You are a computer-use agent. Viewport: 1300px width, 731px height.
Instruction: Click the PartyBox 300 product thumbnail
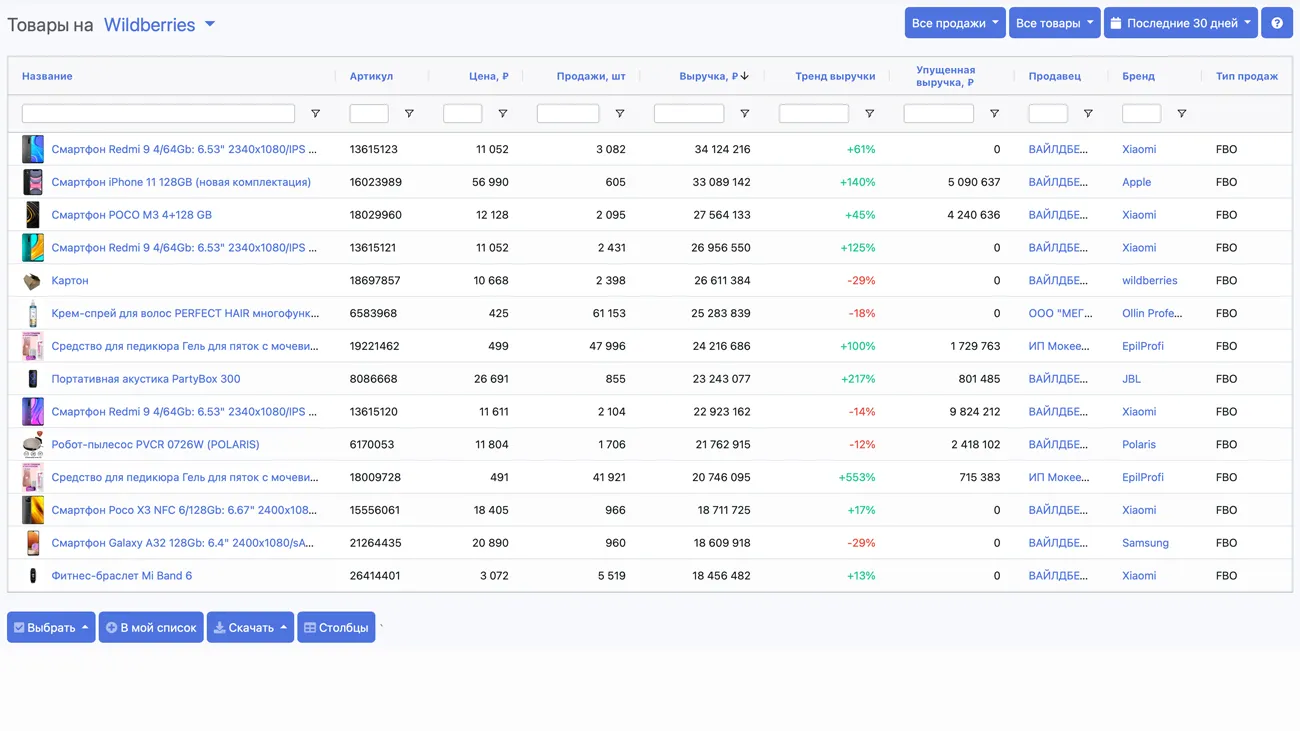pyautogui.click(x=33, y=379)
